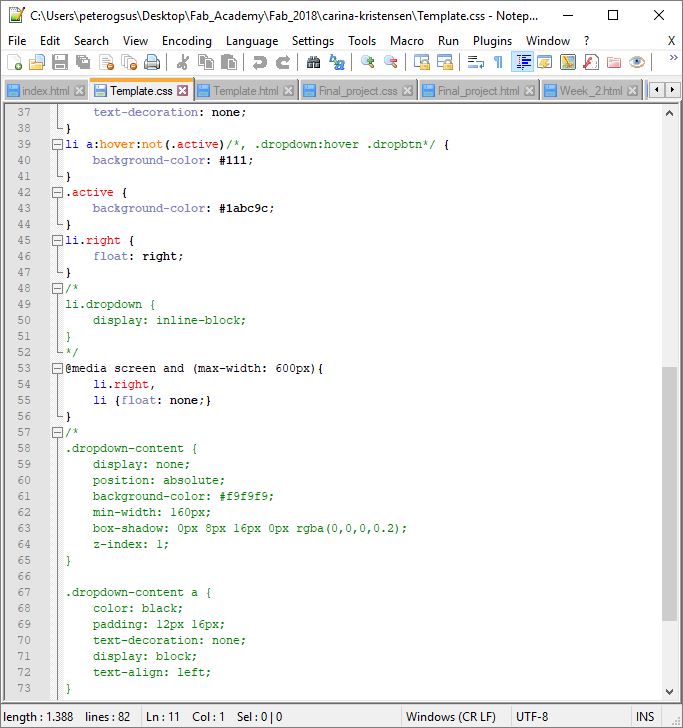Click the scrollbar up arrow
The image size is (683, 728).
669,113
